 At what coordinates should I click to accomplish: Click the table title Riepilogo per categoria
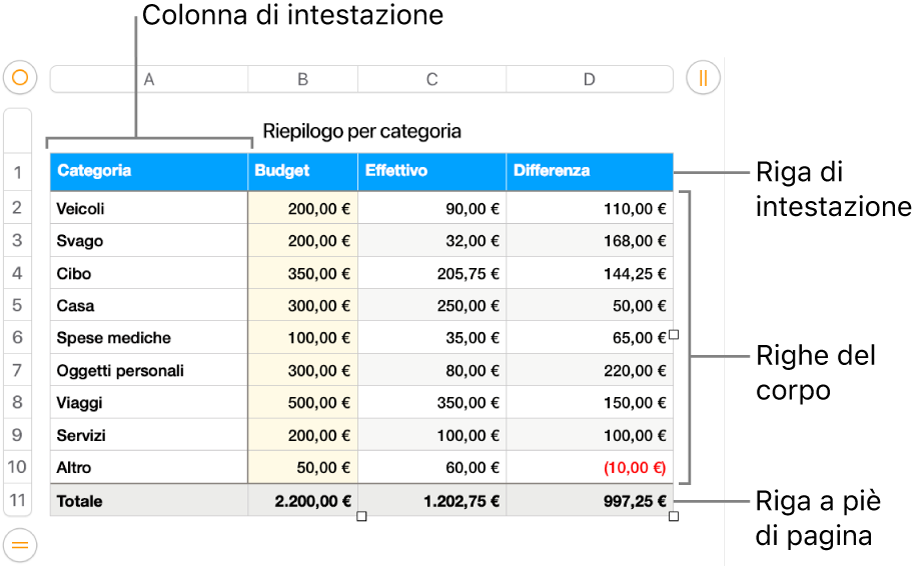(x=362, y=131)
